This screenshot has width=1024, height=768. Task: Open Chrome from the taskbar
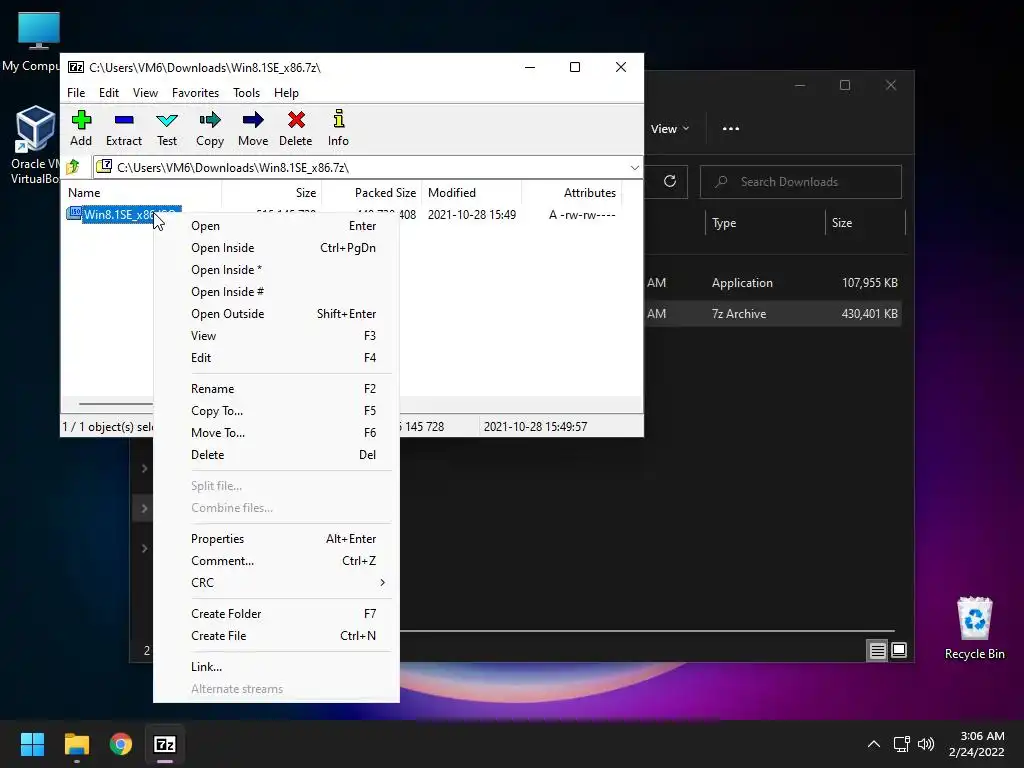pyautogui.click(x=121, y=744)
